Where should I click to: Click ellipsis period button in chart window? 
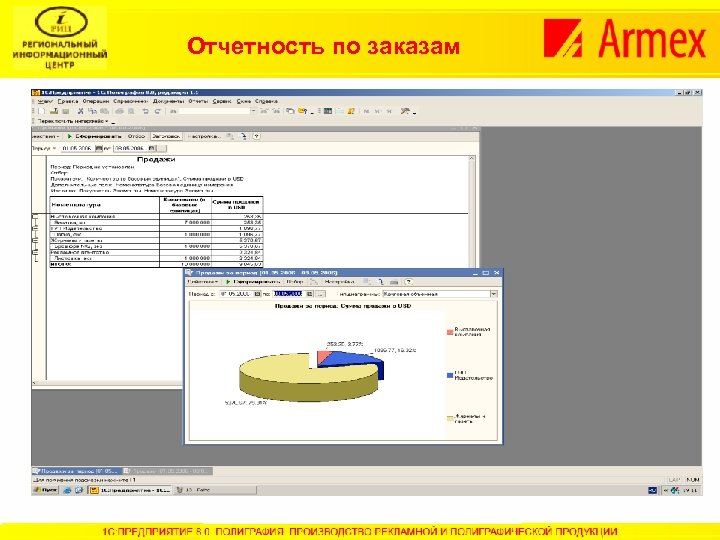point(321,293)
